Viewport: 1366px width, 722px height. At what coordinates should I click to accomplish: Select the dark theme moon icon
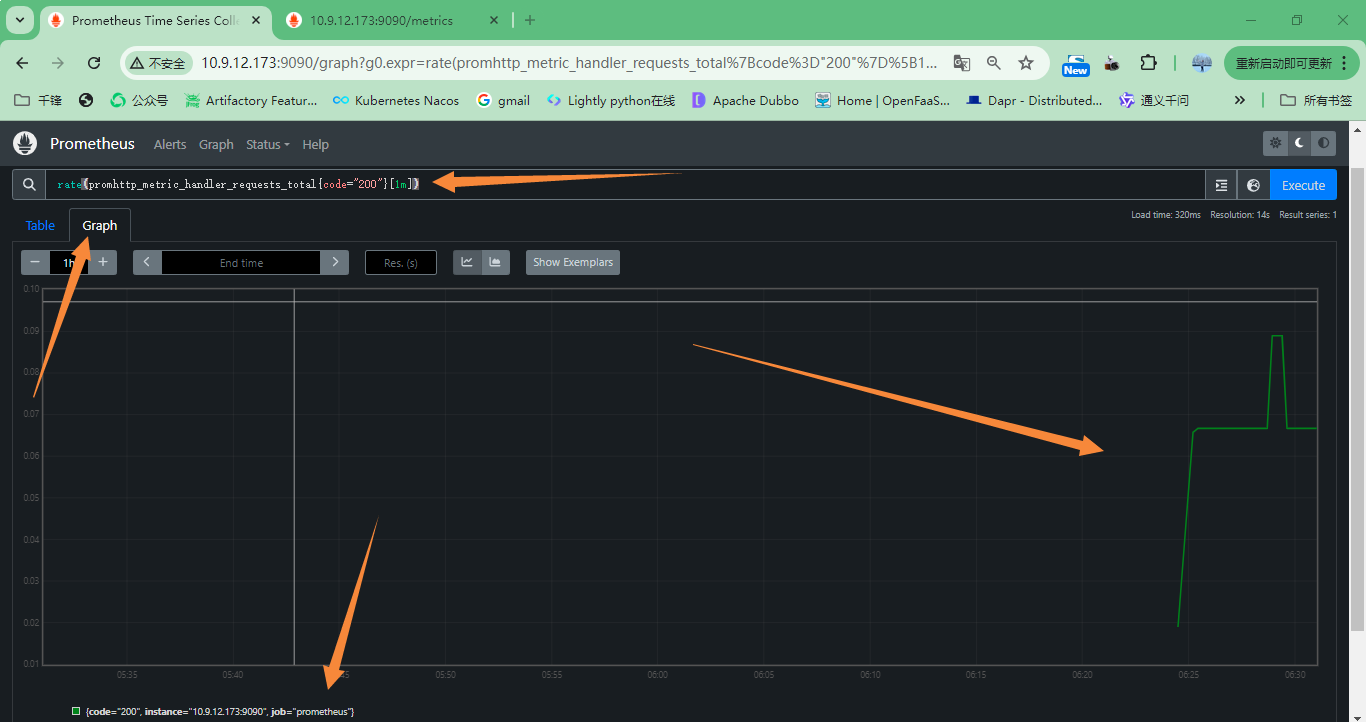[x=1300, y=143]
